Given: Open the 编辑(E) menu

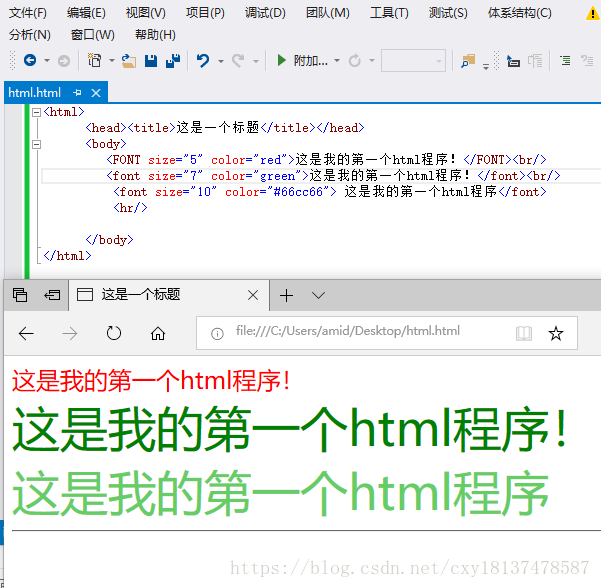Looking at the screenshot, I should point(86,13).
